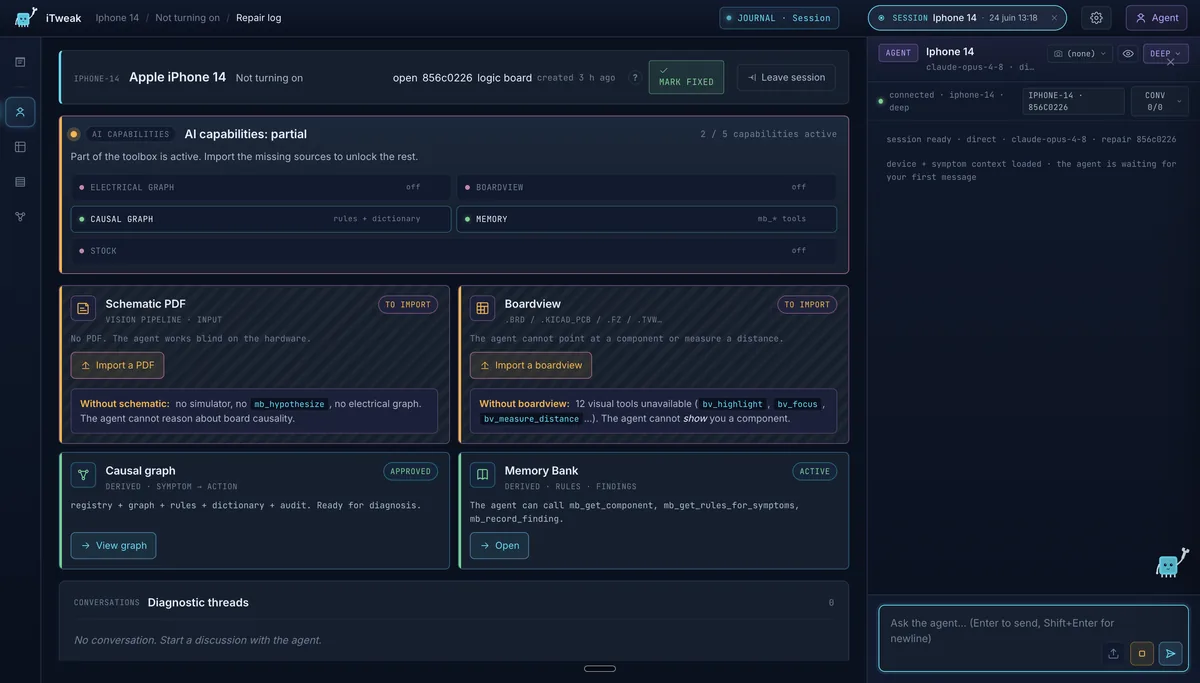Click 'open 856c0226 logic board' text

click(x=462, y=78)
